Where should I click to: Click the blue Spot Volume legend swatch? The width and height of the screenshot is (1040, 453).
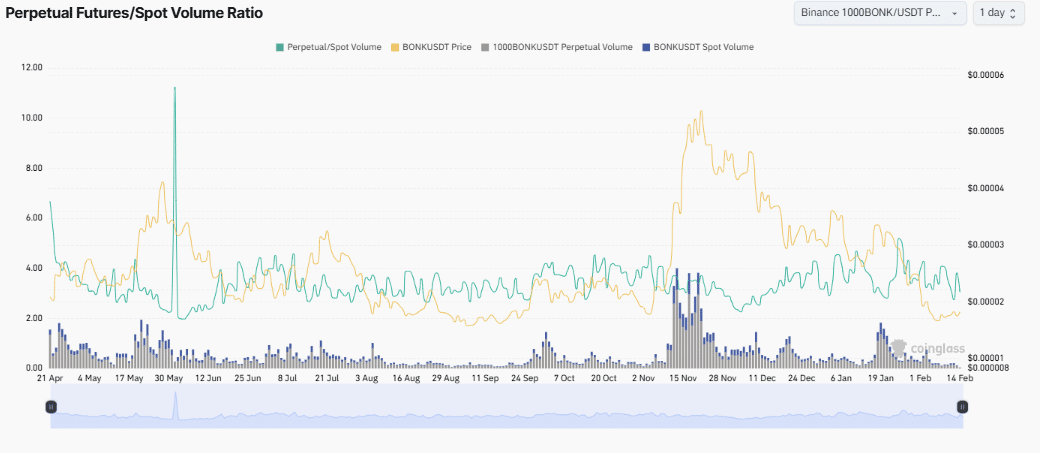(647, 47)
